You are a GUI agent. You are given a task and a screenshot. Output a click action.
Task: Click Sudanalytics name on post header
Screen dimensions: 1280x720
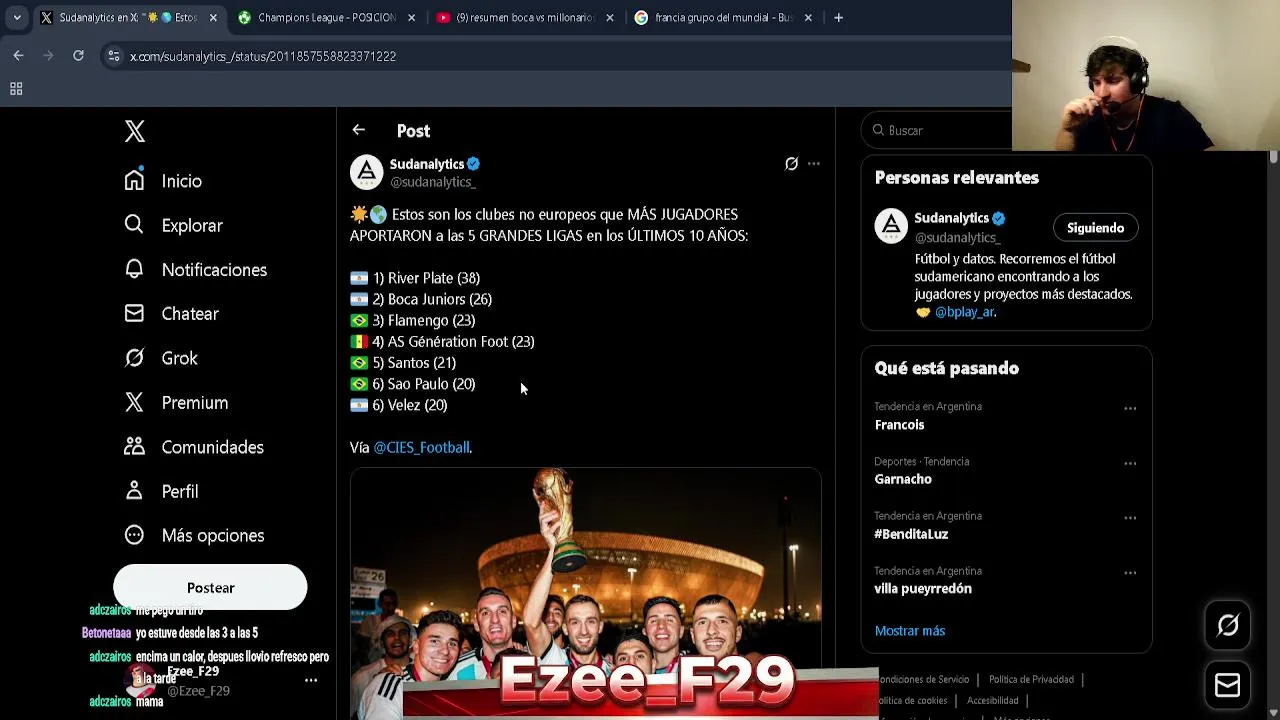427,164
